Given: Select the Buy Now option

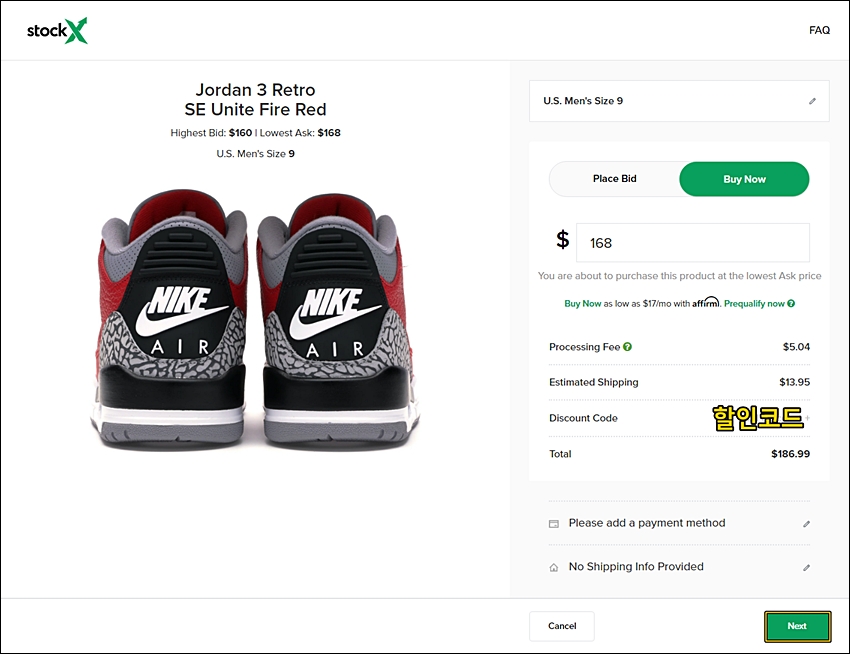Looking at the screenshot, I should (x=744, y=179).
